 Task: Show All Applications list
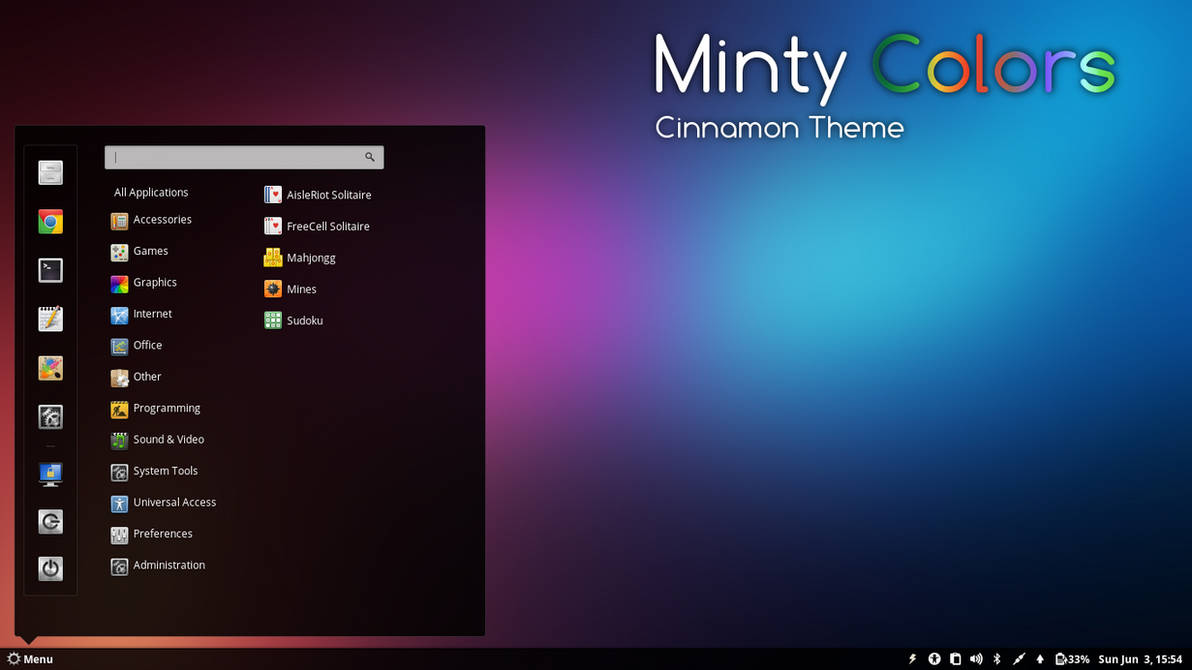click(151, 192)
